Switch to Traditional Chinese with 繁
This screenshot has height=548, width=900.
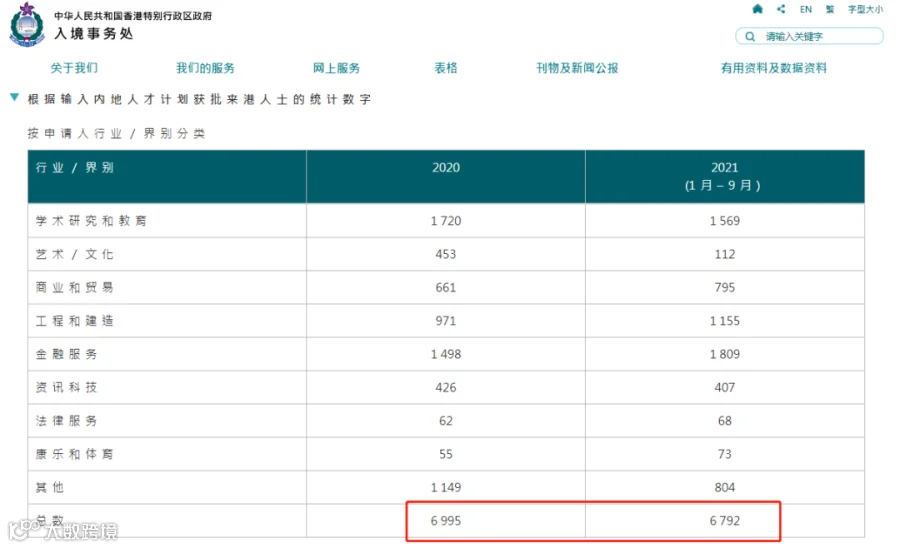click(830, 9)
